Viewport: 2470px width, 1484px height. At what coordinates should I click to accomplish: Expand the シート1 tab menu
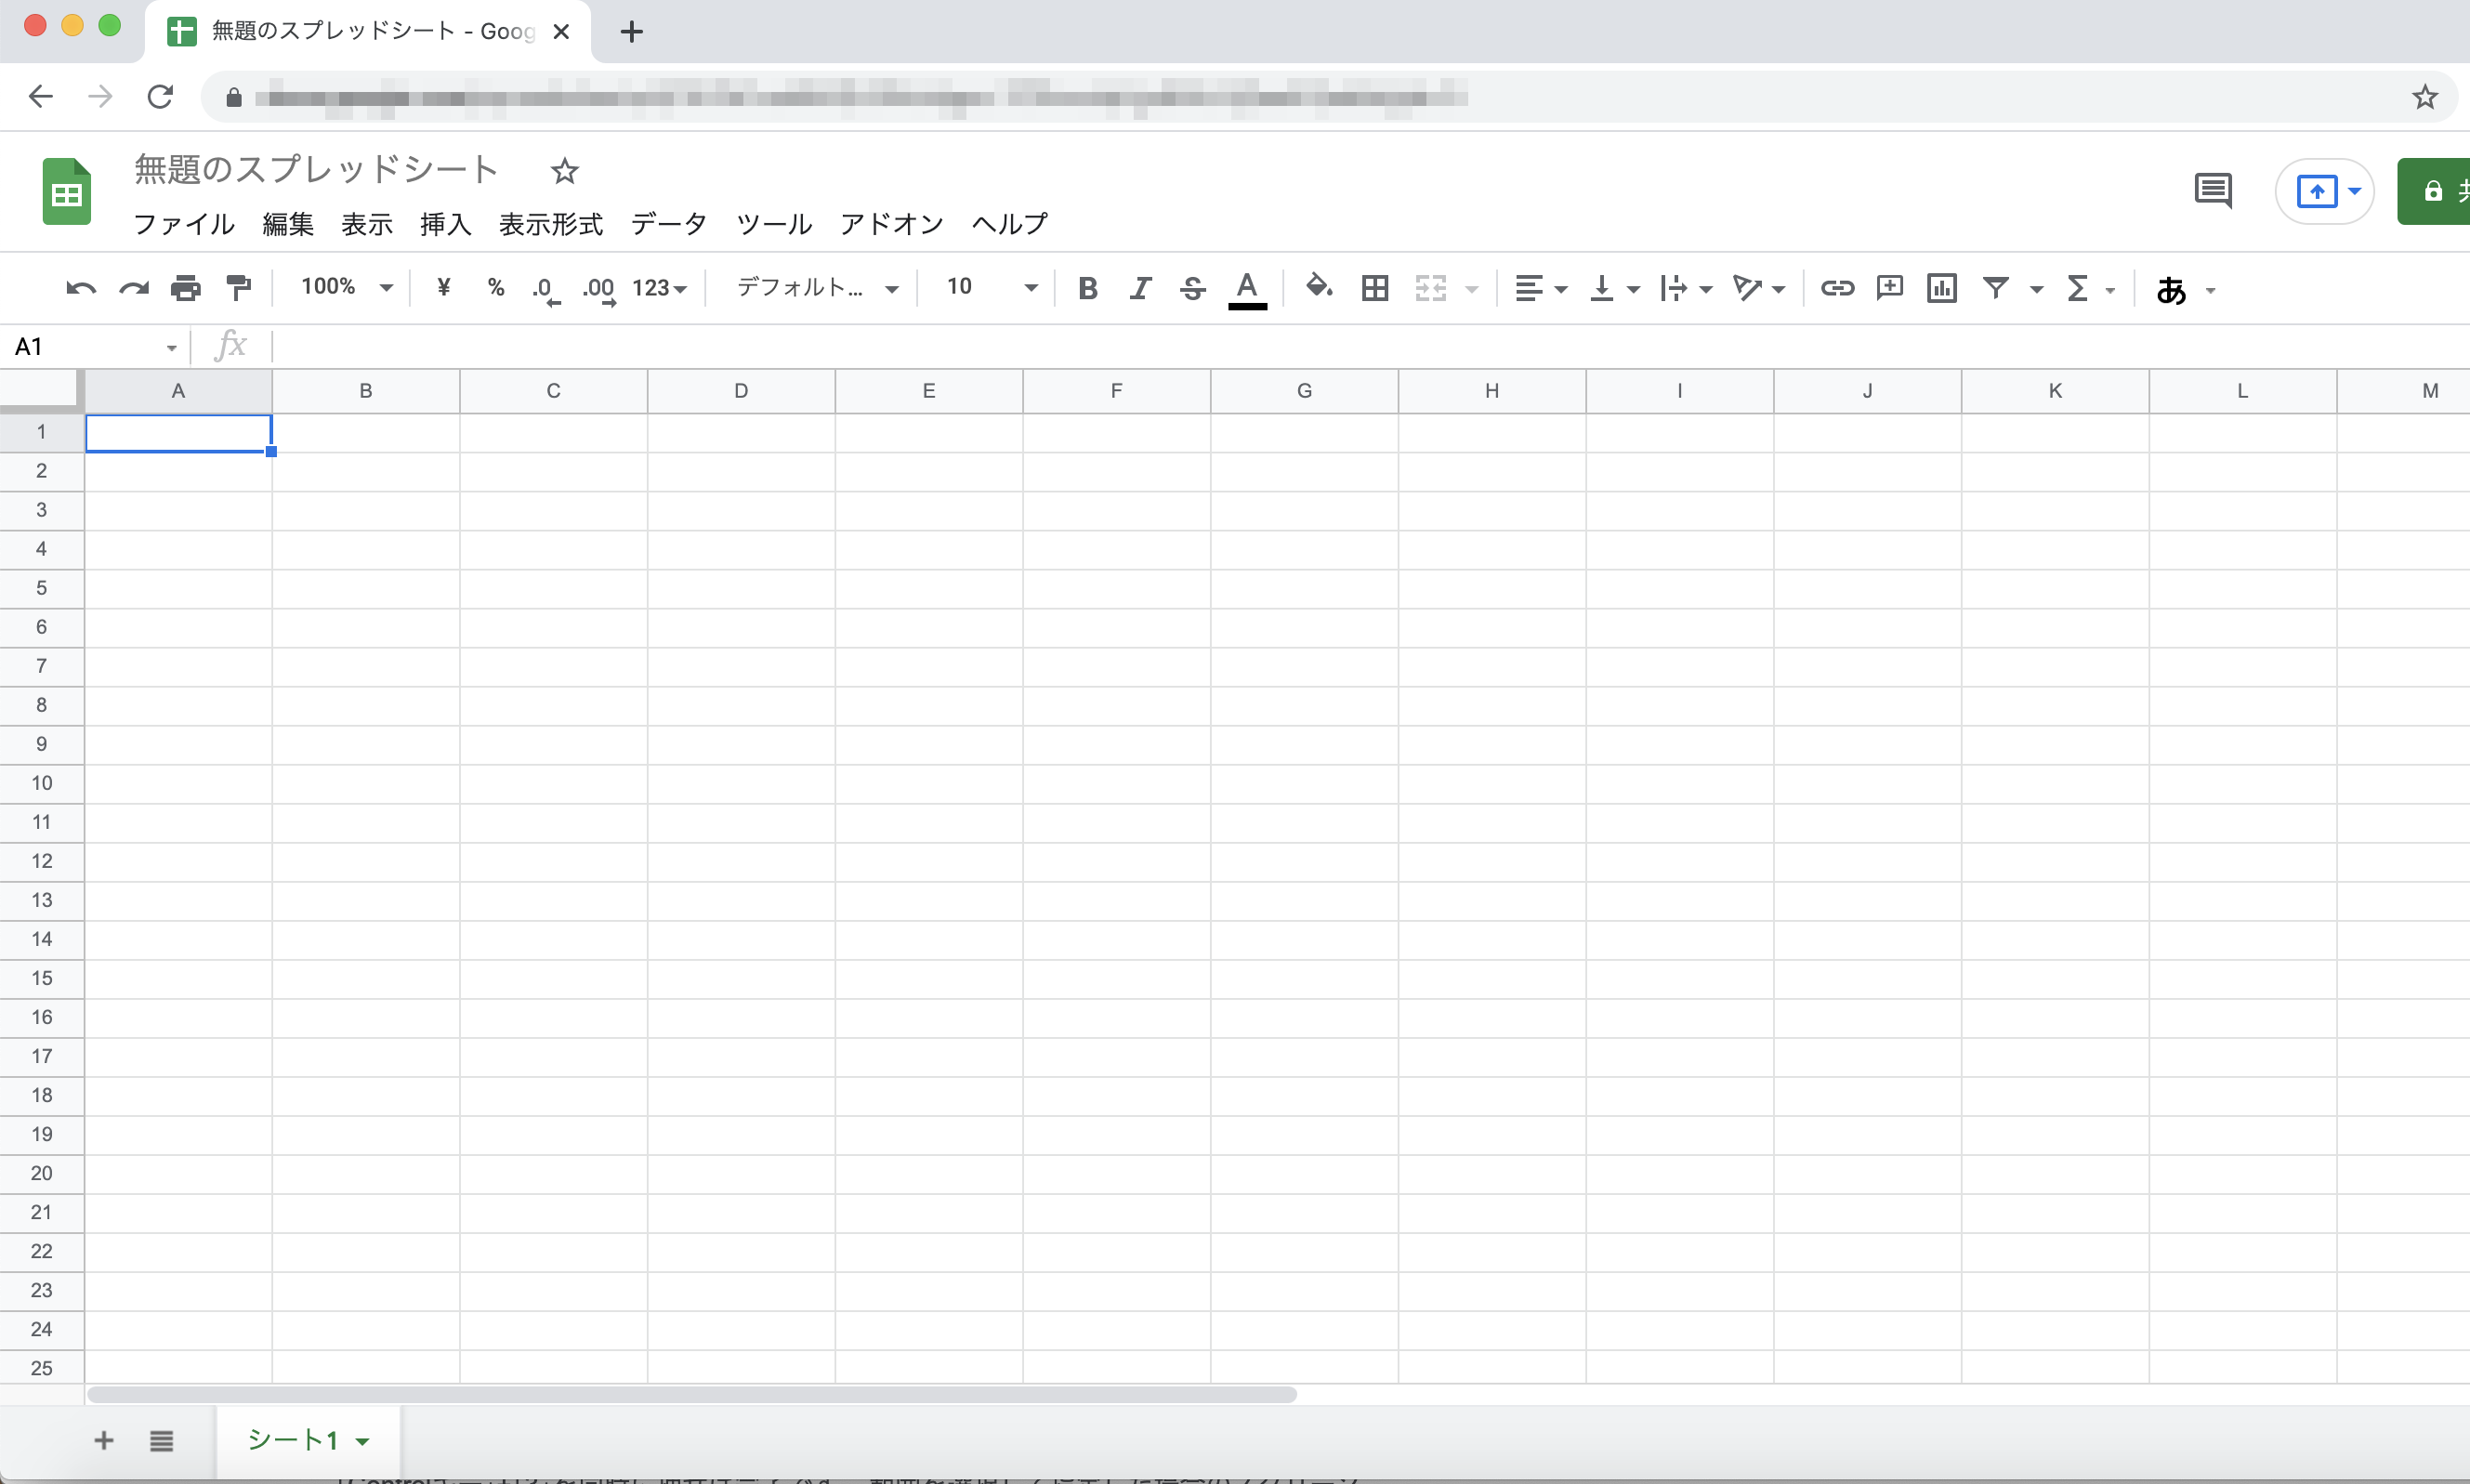pos(363,1440)
